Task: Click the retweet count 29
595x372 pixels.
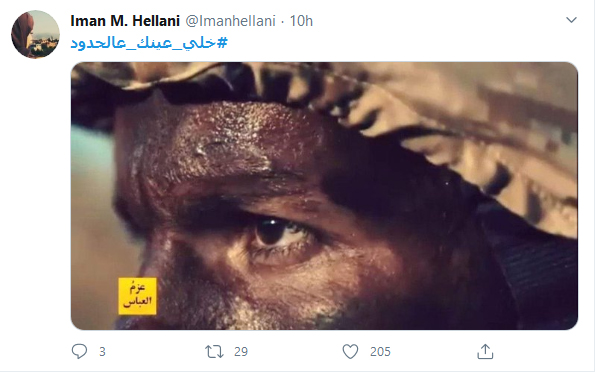Action: point(241,352)
